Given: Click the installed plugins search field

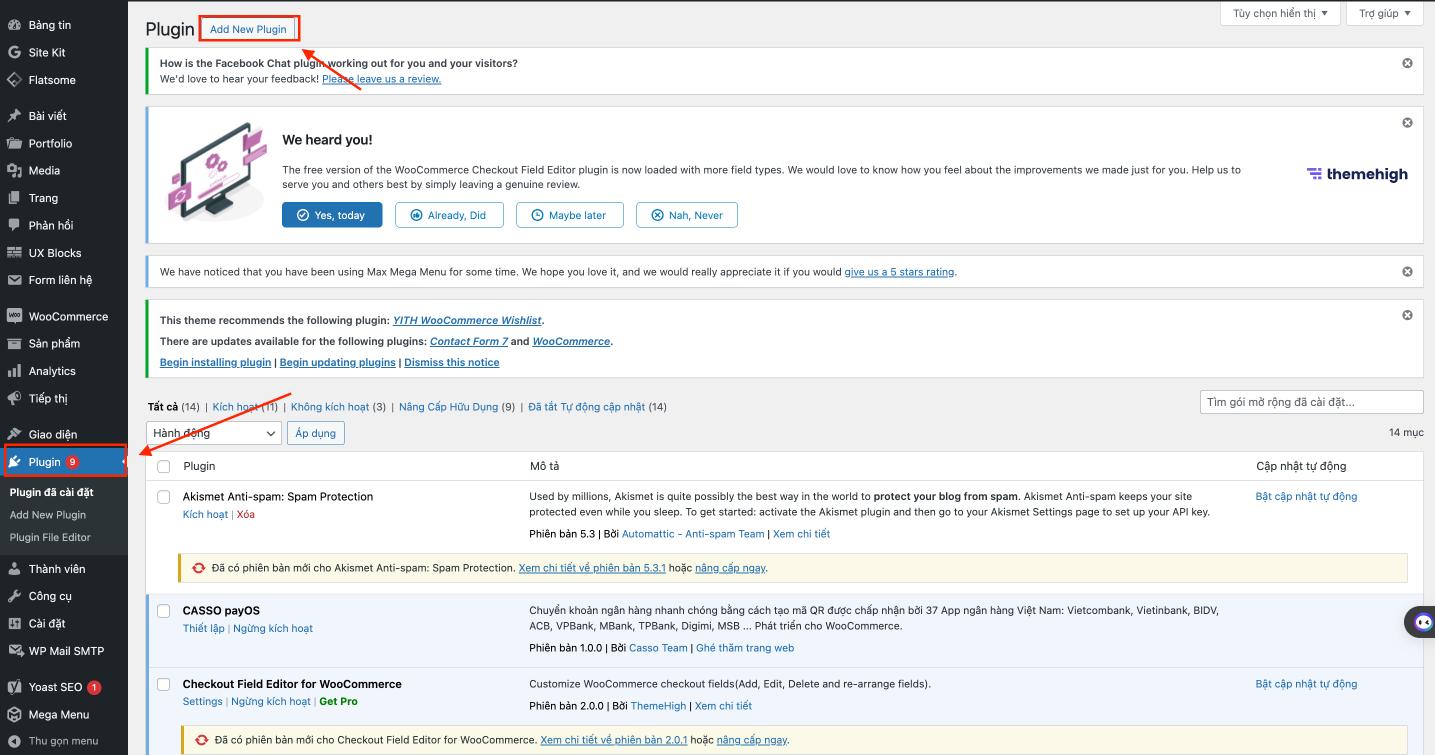Looking at the screenshot, I should pos(1311,402).
